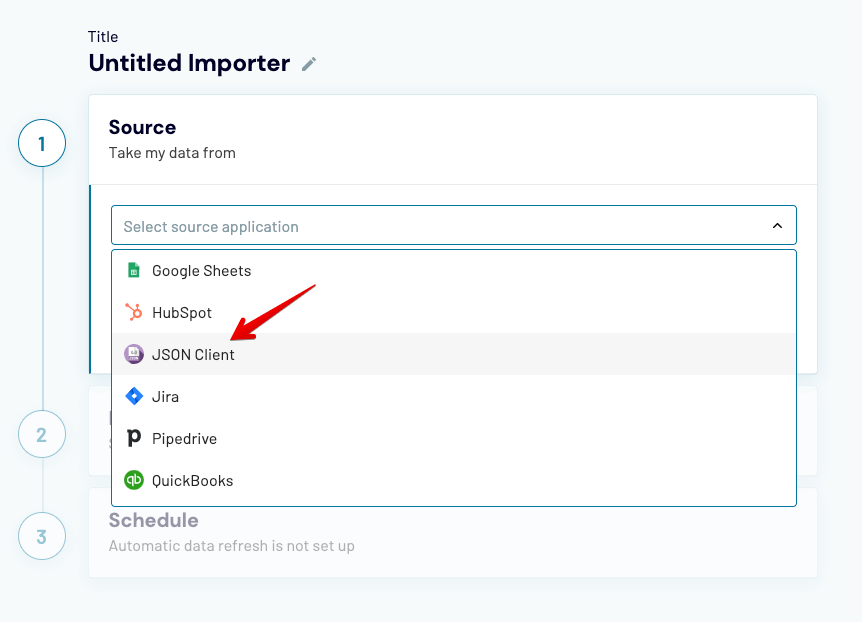Click the step 2 circle indicator

[x=41, y=434]
